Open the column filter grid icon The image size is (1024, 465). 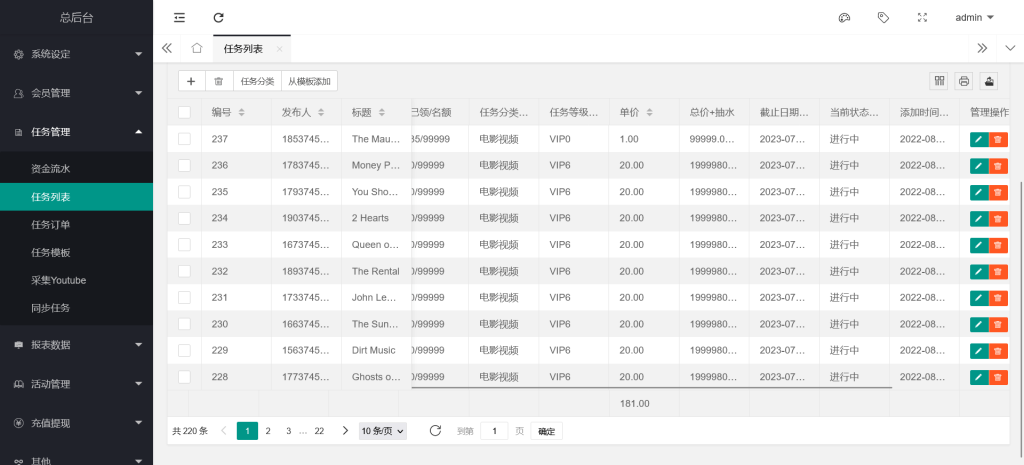pos(939,81)
